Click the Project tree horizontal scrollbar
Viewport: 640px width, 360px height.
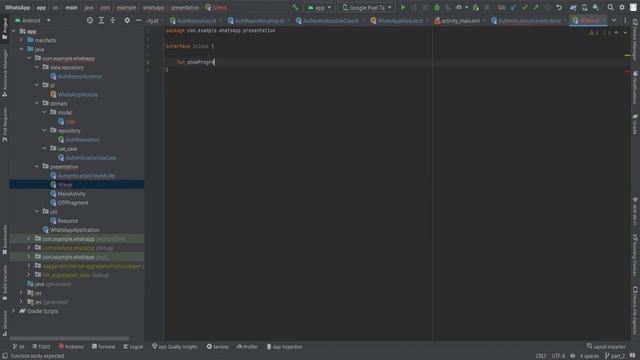click(x=69, y=338)
